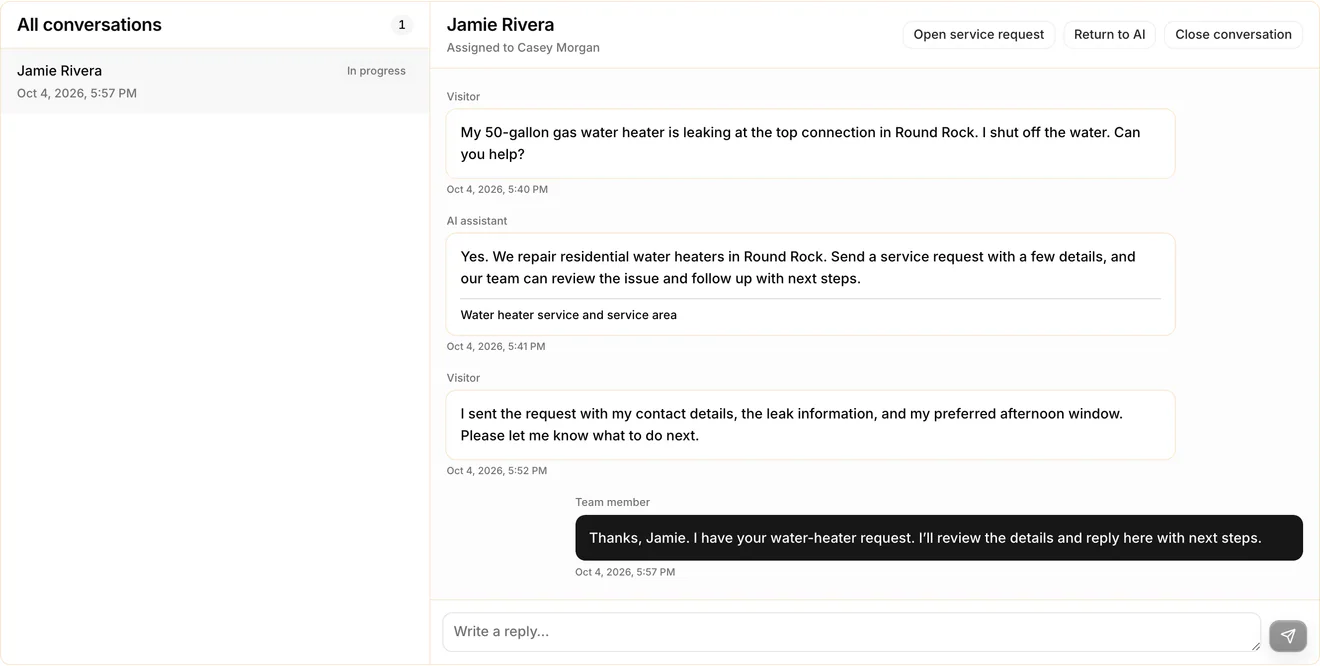Close conversation with Jamie Rivera
The image size is (1320, 666).
[x=1233, y=34]
